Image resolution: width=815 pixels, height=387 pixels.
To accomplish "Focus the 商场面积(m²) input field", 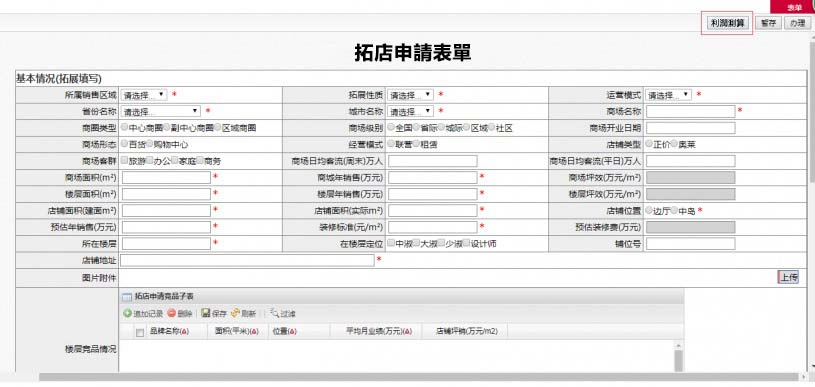I will (x=166, y=178).
